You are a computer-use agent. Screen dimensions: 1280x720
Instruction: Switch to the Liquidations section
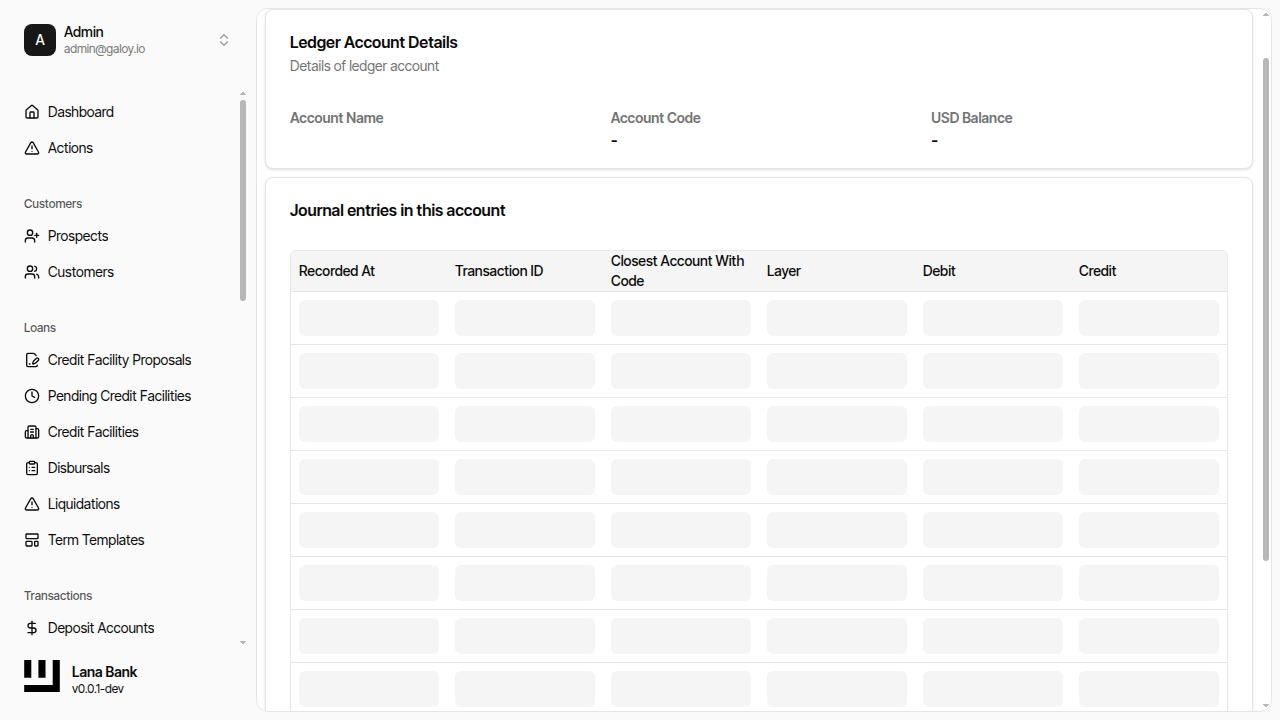tap(84, 503)
